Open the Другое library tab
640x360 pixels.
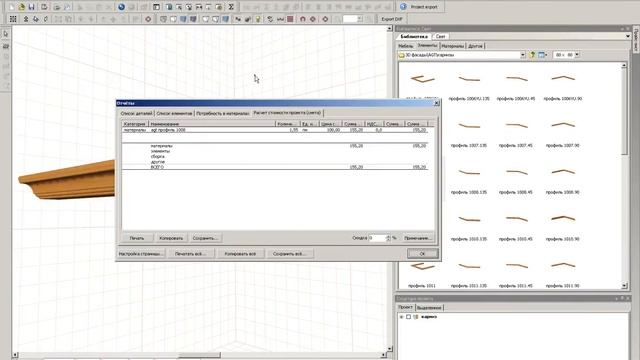pos(475,46)
